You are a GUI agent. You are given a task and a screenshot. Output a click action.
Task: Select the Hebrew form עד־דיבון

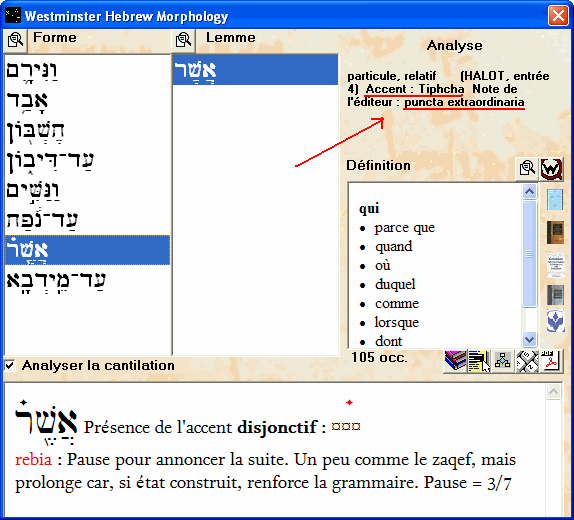click(x=50, y=161)
